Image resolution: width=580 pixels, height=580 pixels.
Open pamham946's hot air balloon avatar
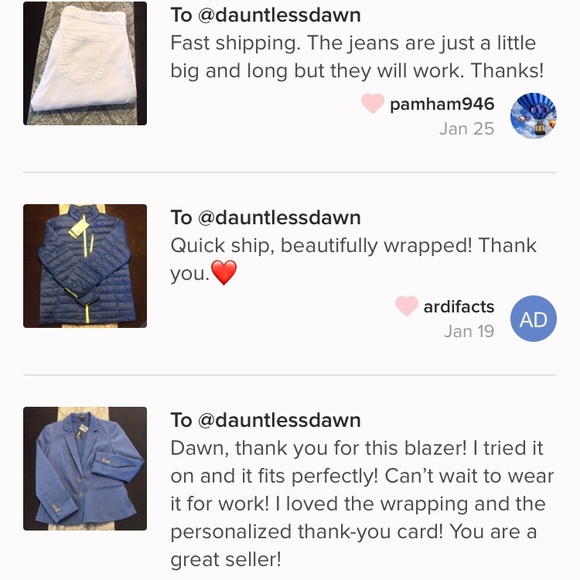point(533,116)
